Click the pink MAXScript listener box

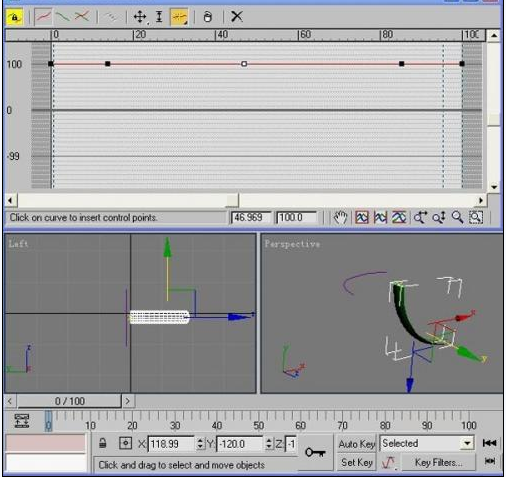point(46,443)
